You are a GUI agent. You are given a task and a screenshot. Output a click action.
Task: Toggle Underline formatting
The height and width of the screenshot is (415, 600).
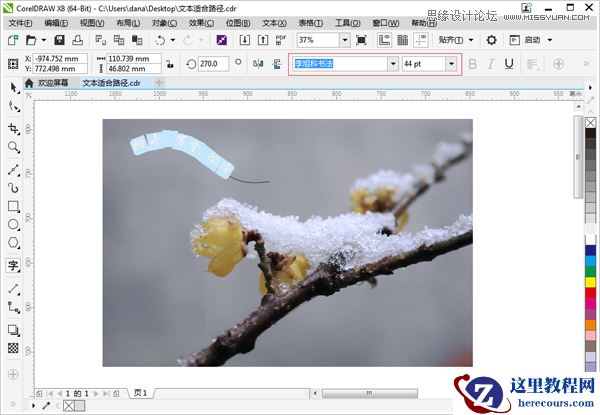(x=509, y=64)
